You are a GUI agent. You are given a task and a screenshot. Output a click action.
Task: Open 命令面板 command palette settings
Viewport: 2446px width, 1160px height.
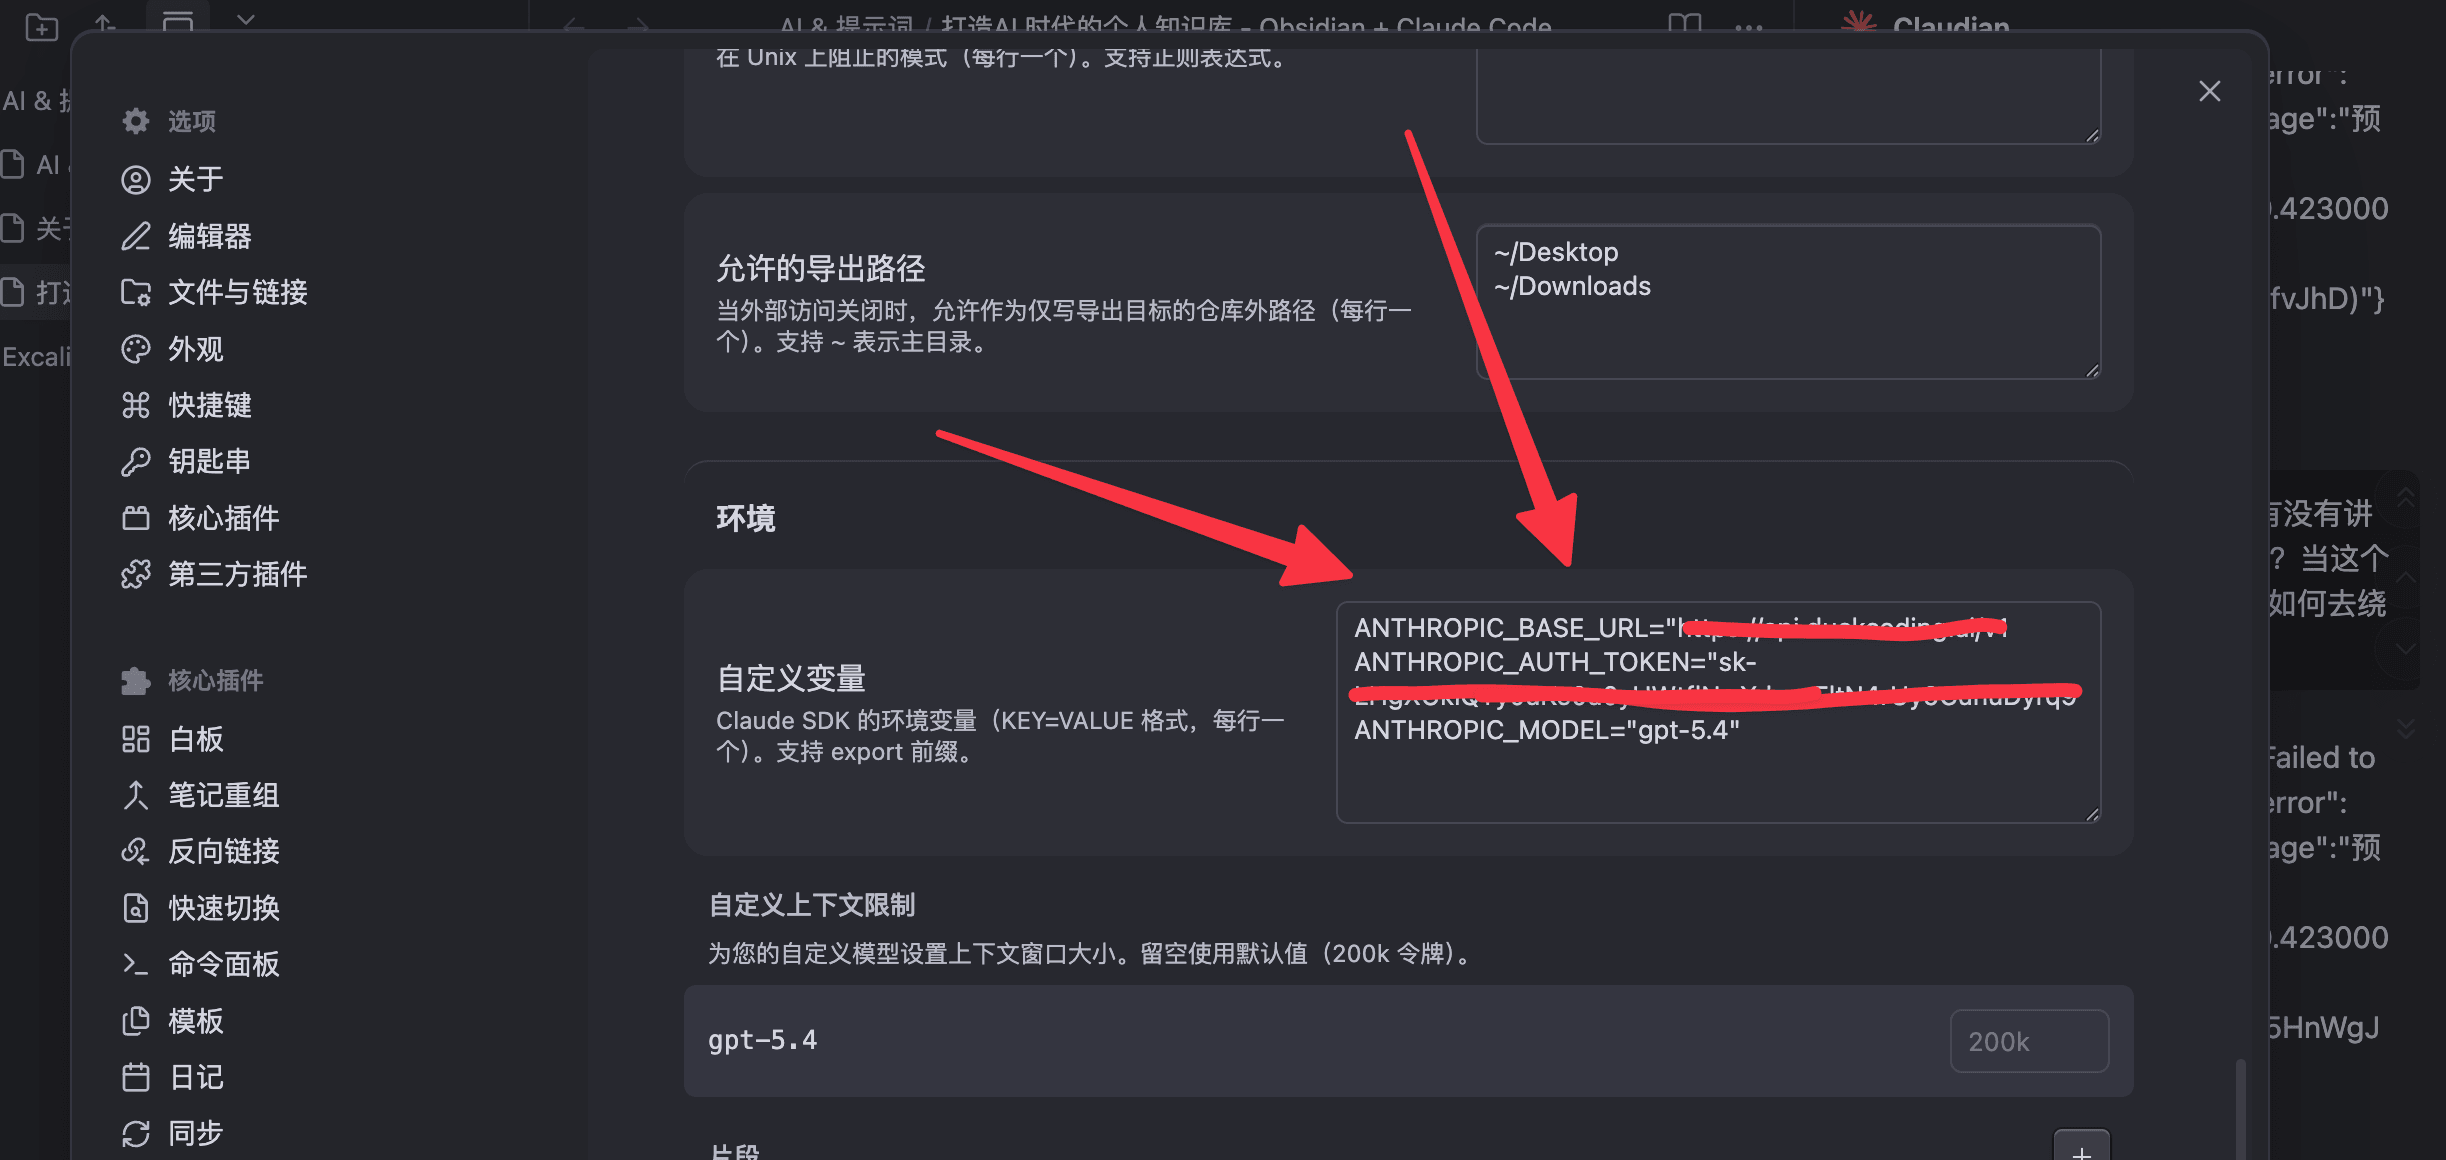[223, 964]
